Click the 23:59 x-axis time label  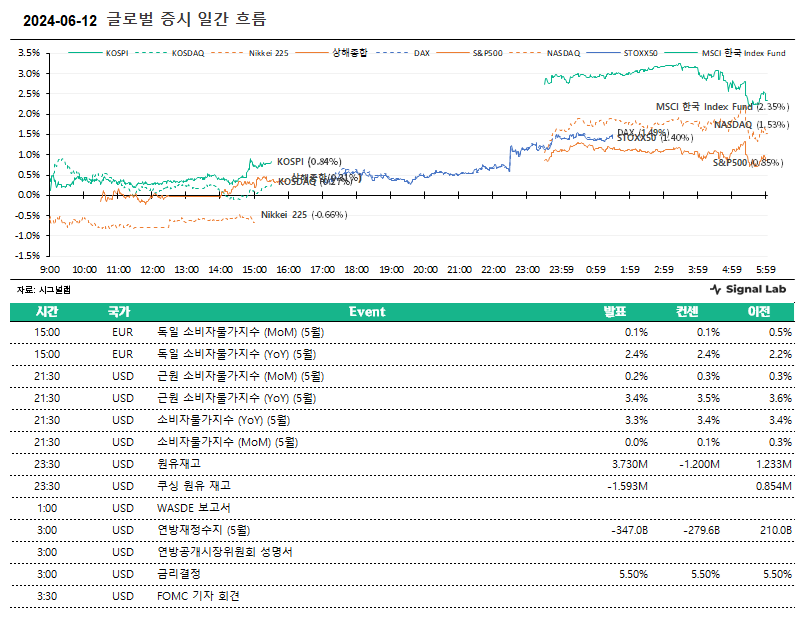click(x=561, y=270)
